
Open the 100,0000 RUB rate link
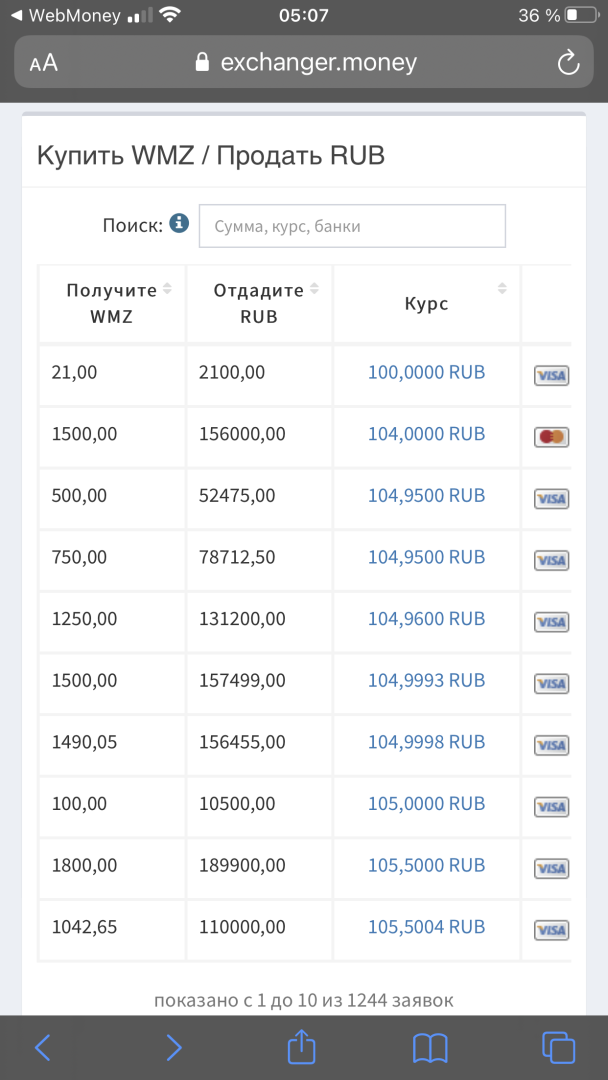(x=426, y=373)
